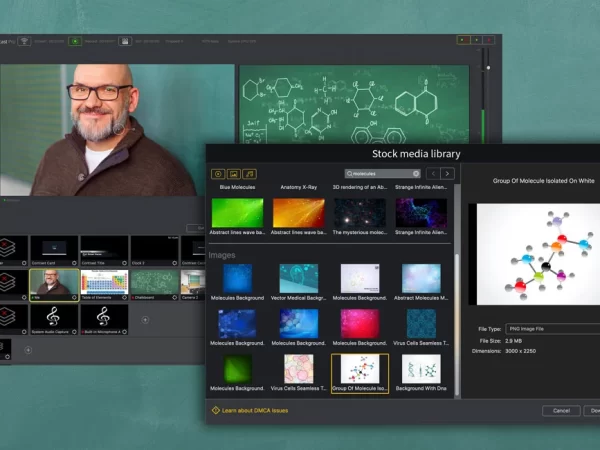Select the orange Abstract lines wave video thumbnail

tap(298, 213)
